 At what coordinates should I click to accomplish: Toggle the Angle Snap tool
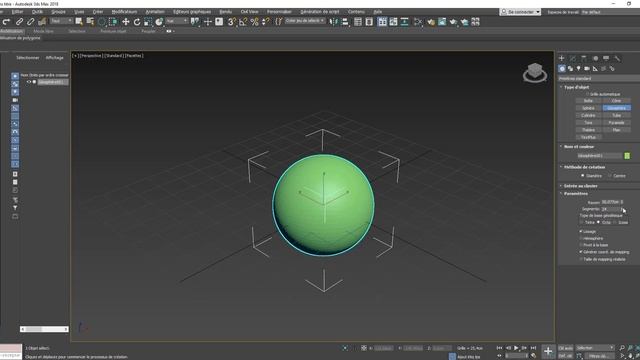pos(243,22)
